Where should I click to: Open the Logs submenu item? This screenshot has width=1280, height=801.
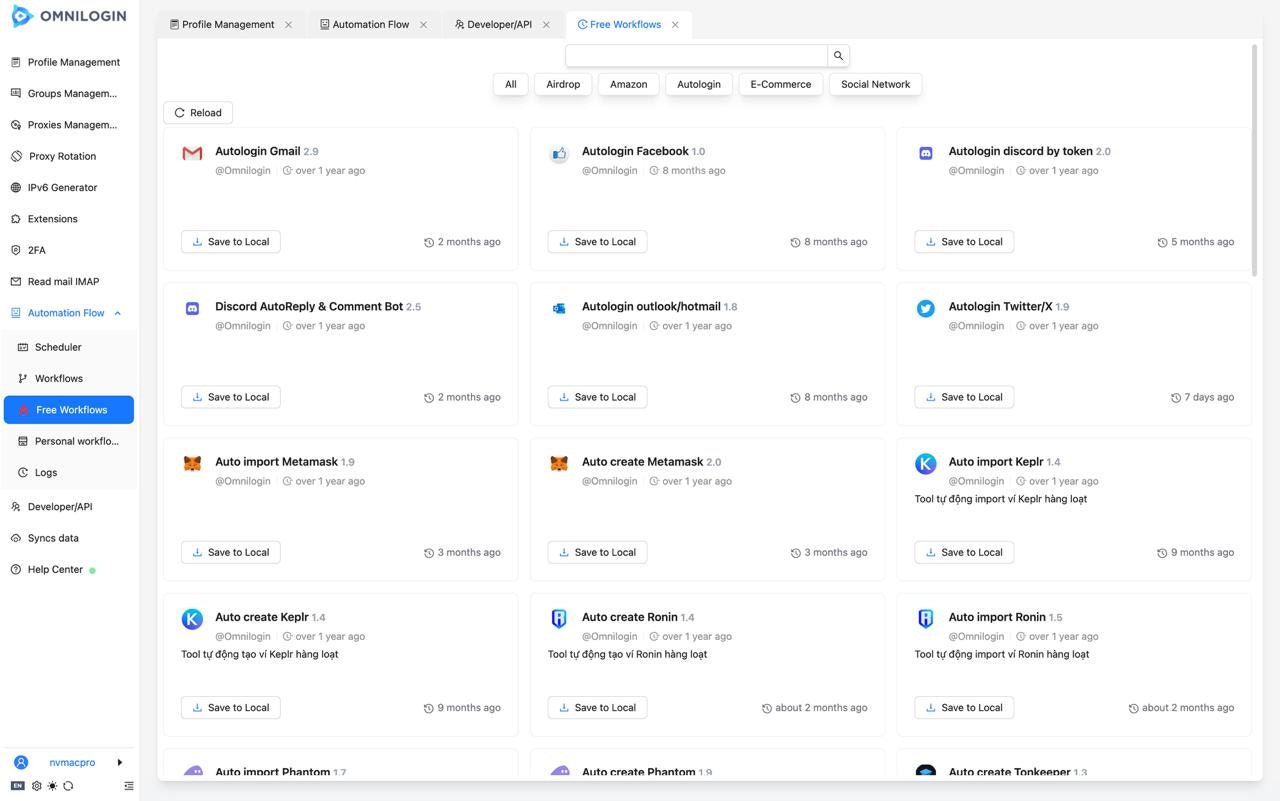click(x=69, y=473)
